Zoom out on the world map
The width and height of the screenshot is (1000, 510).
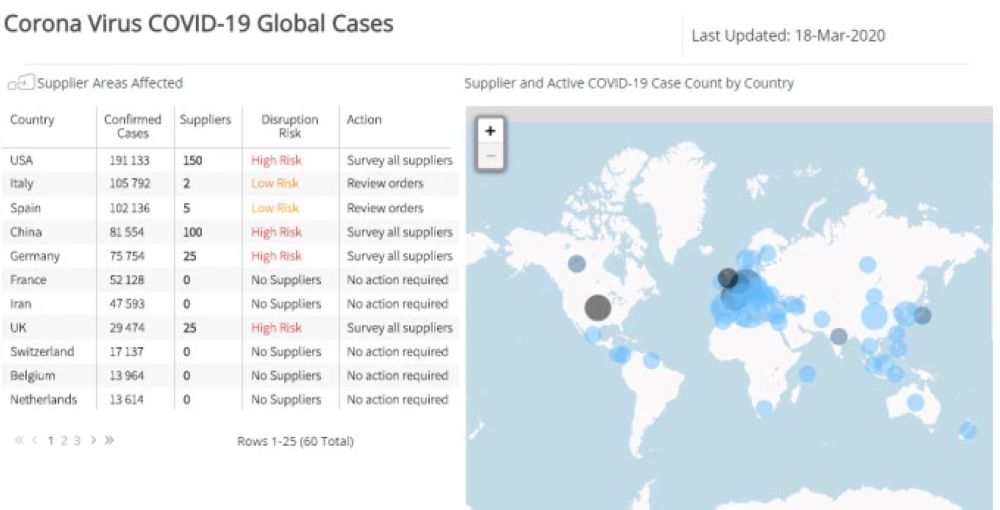pos(490,155)
